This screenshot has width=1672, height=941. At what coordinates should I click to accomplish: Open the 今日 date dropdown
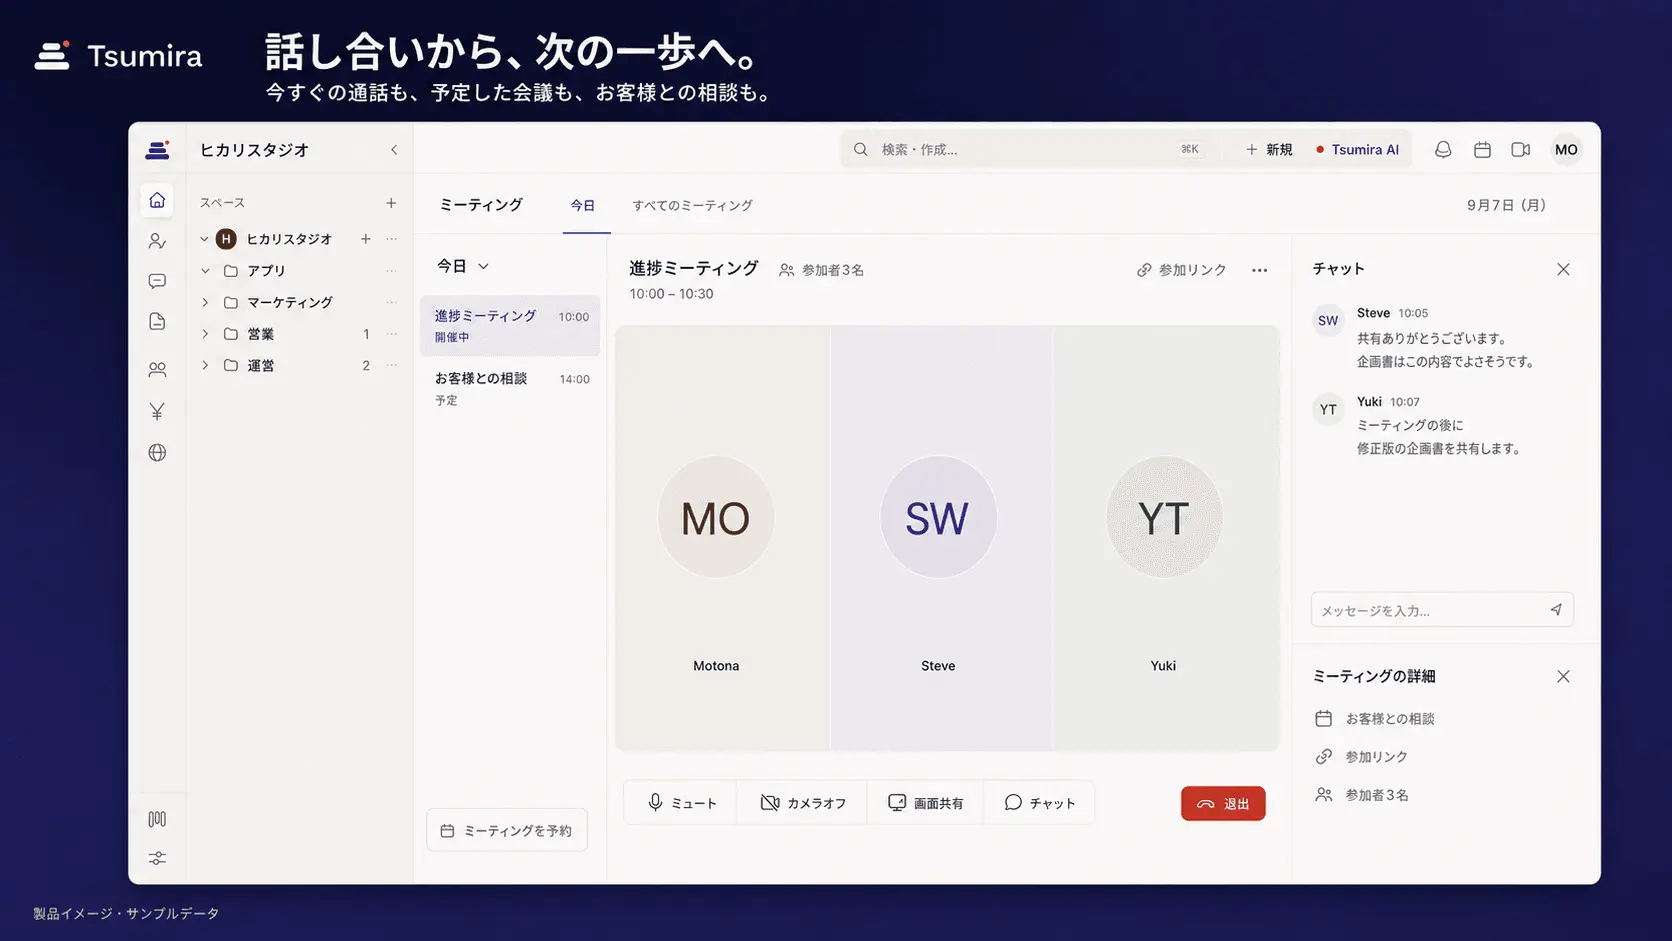pos(463,266)
